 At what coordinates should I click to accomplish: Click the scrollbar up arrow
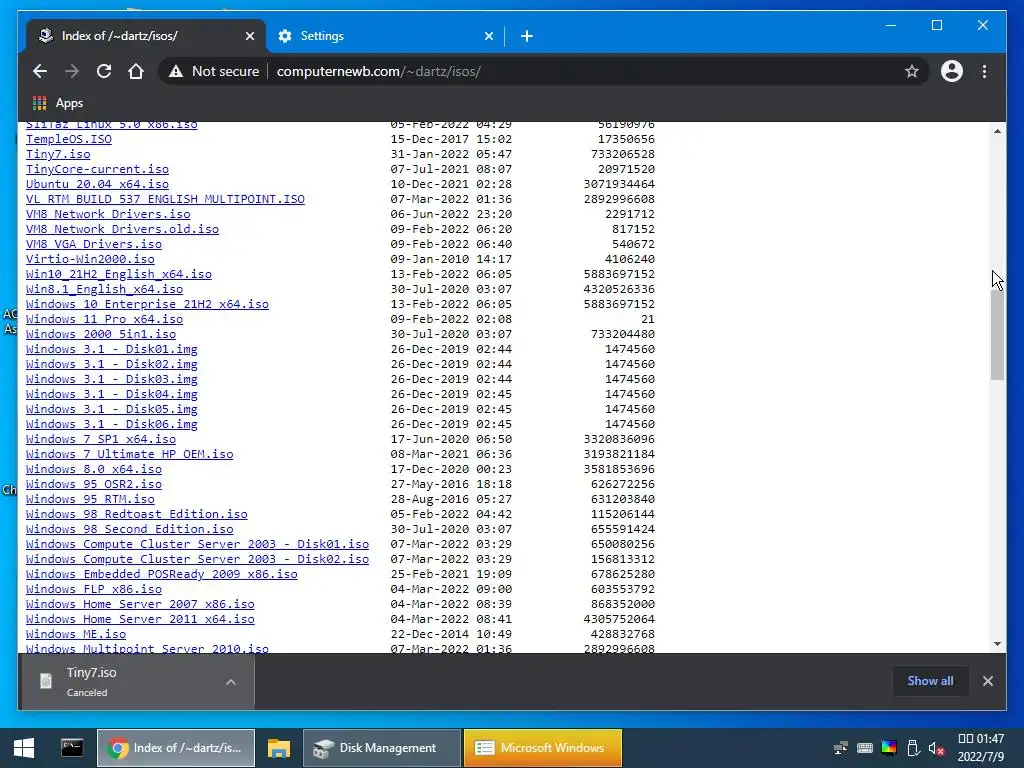point(997,131)
